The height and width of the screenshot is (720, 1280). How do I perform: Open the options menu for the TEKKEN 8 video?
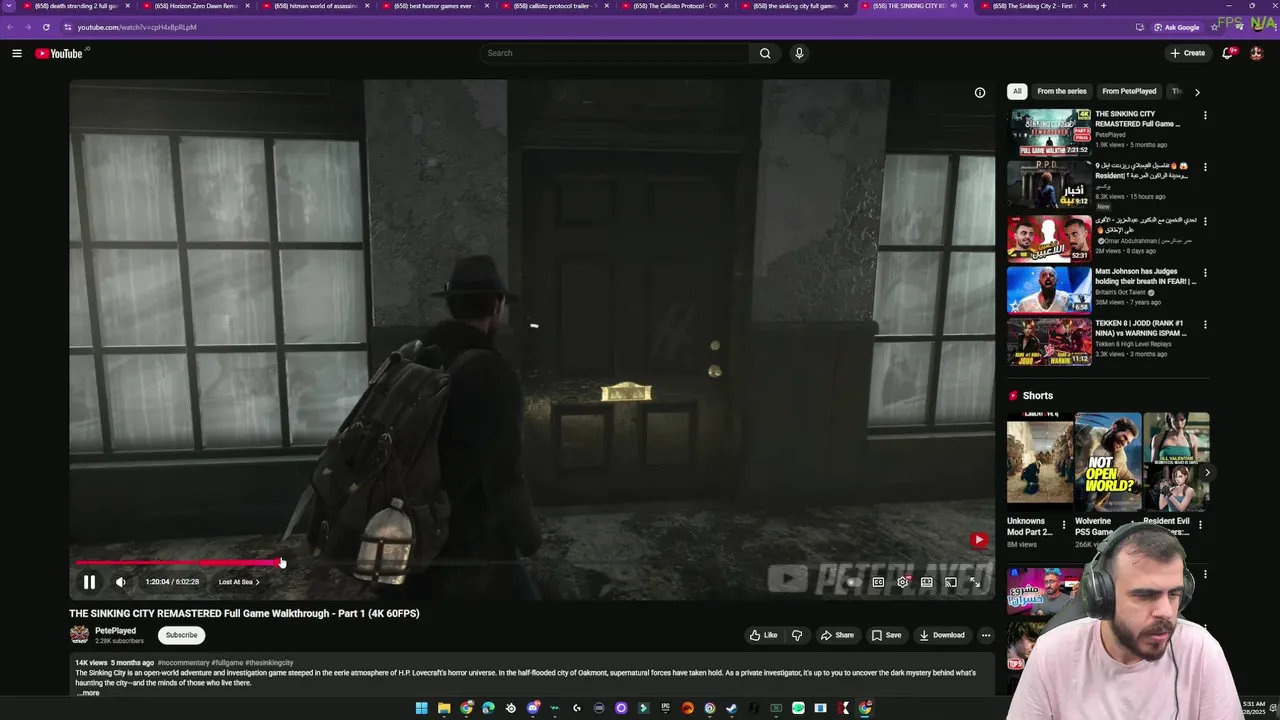(1205, 325)
